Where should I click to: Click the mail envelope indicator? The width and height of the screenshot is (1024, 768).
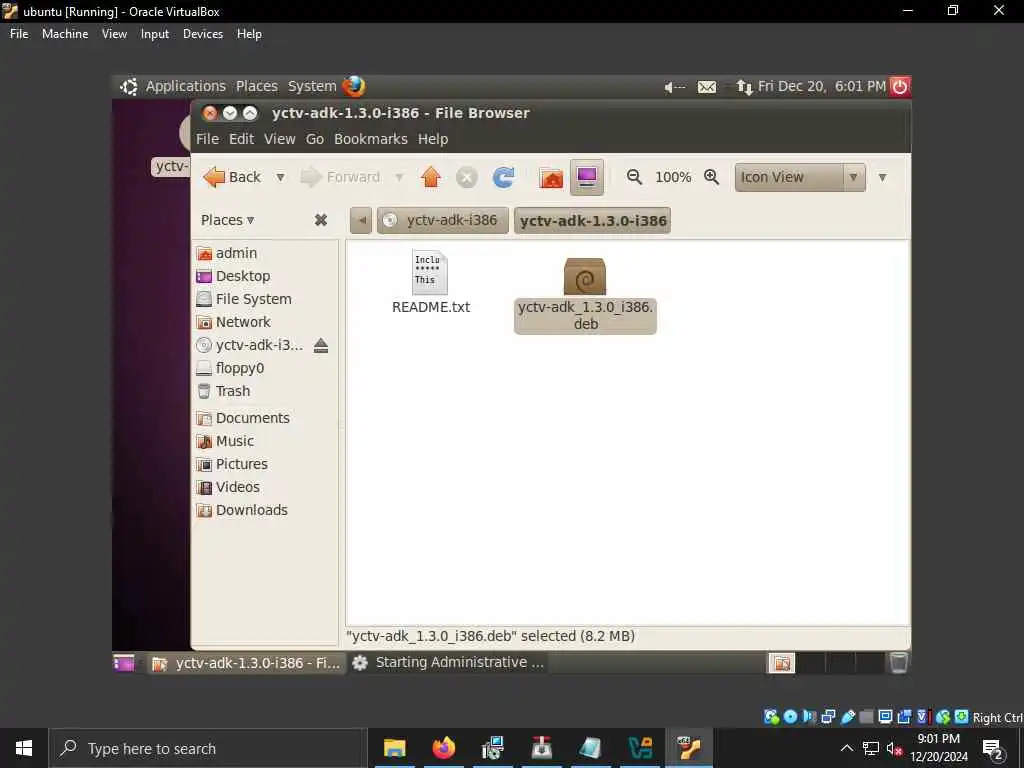(x=707, y=87)
